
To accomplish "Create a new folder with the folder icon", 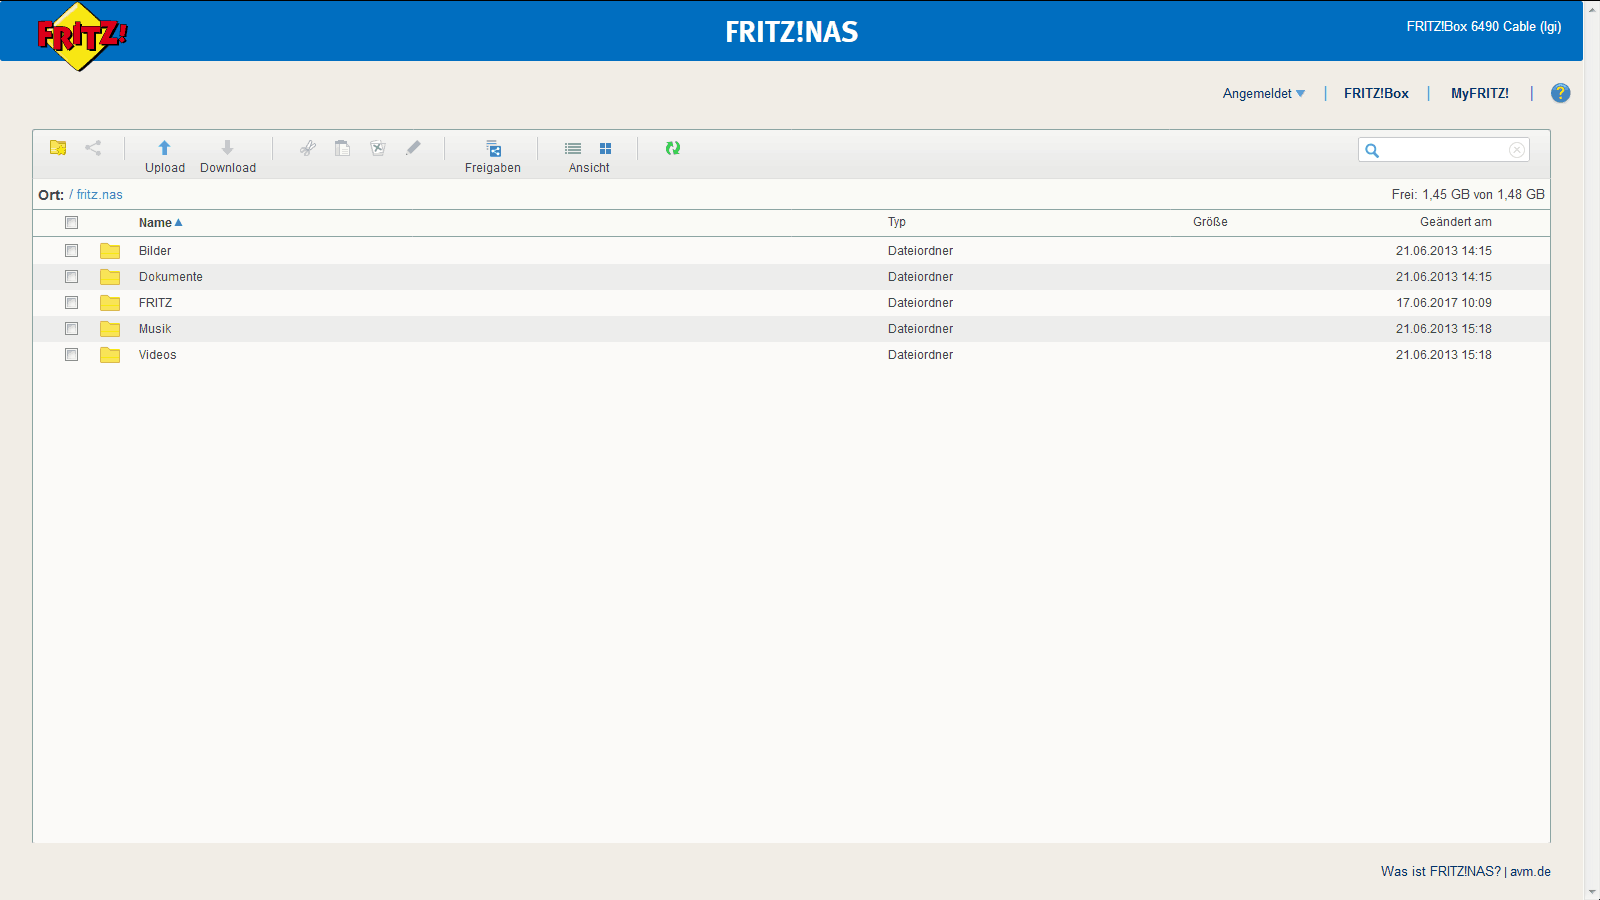I will click(x=58, y=148).
